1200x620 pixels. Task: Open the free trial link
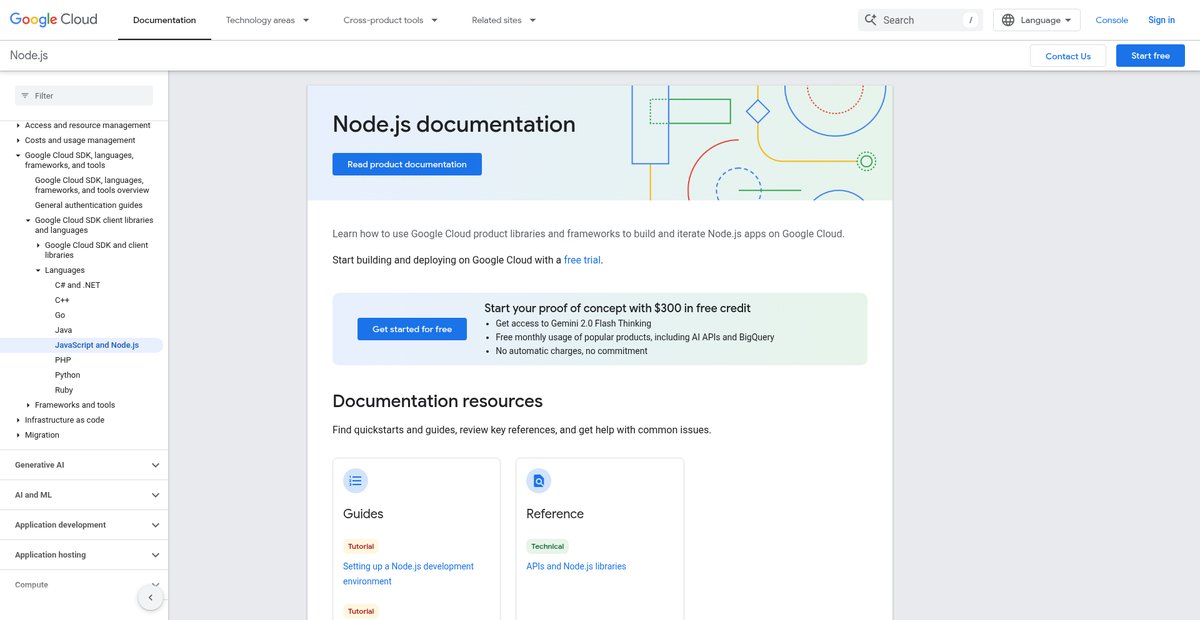[x=583, y=260]
